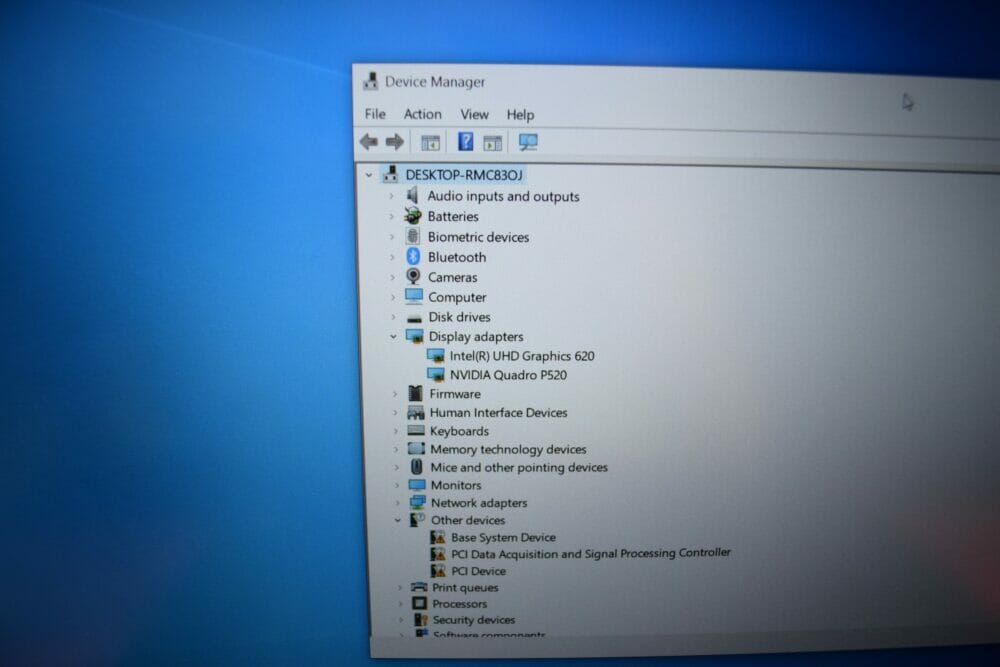Click the Biometric devices fingerprint icon
Screen dimensions: 1000x667
point(413,236)
